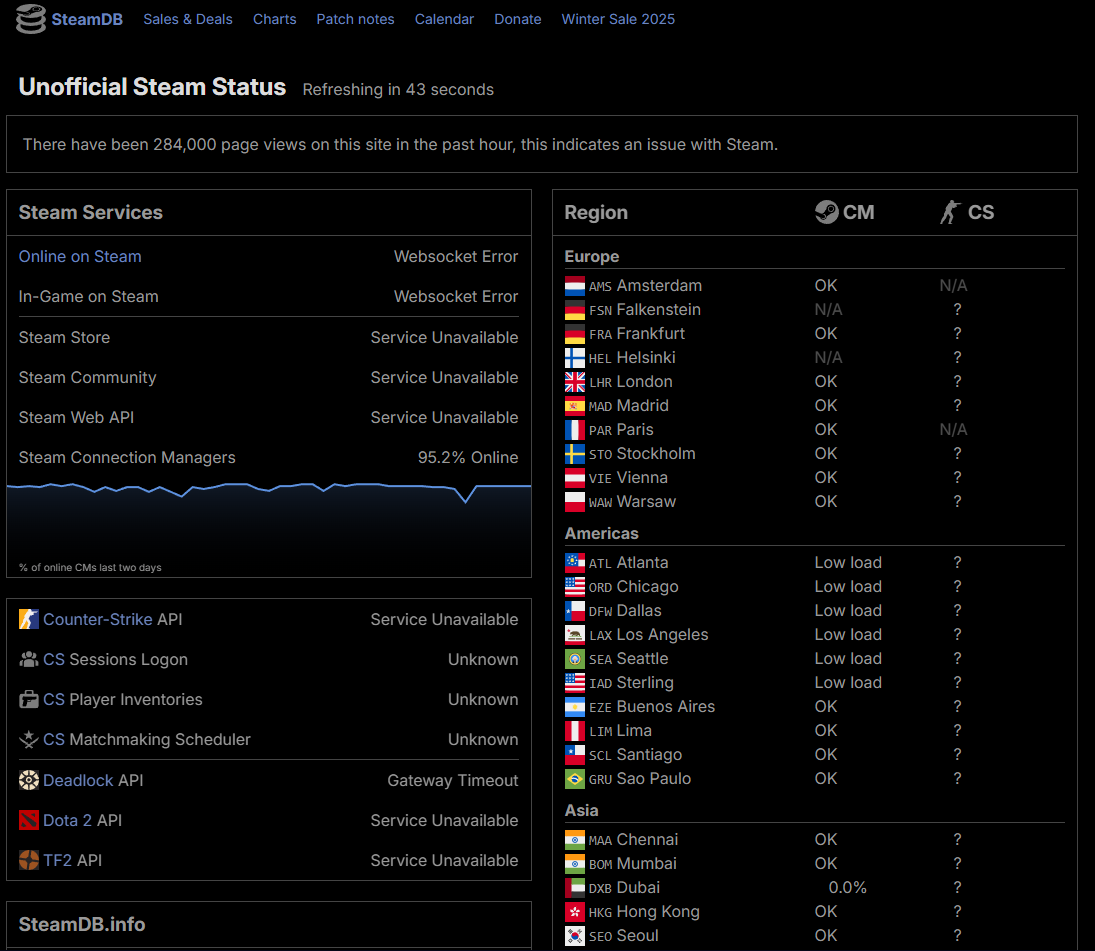1095x951 pixels.
Task: Click the CS Player Inventories briefcase icon
Action: 29,699
